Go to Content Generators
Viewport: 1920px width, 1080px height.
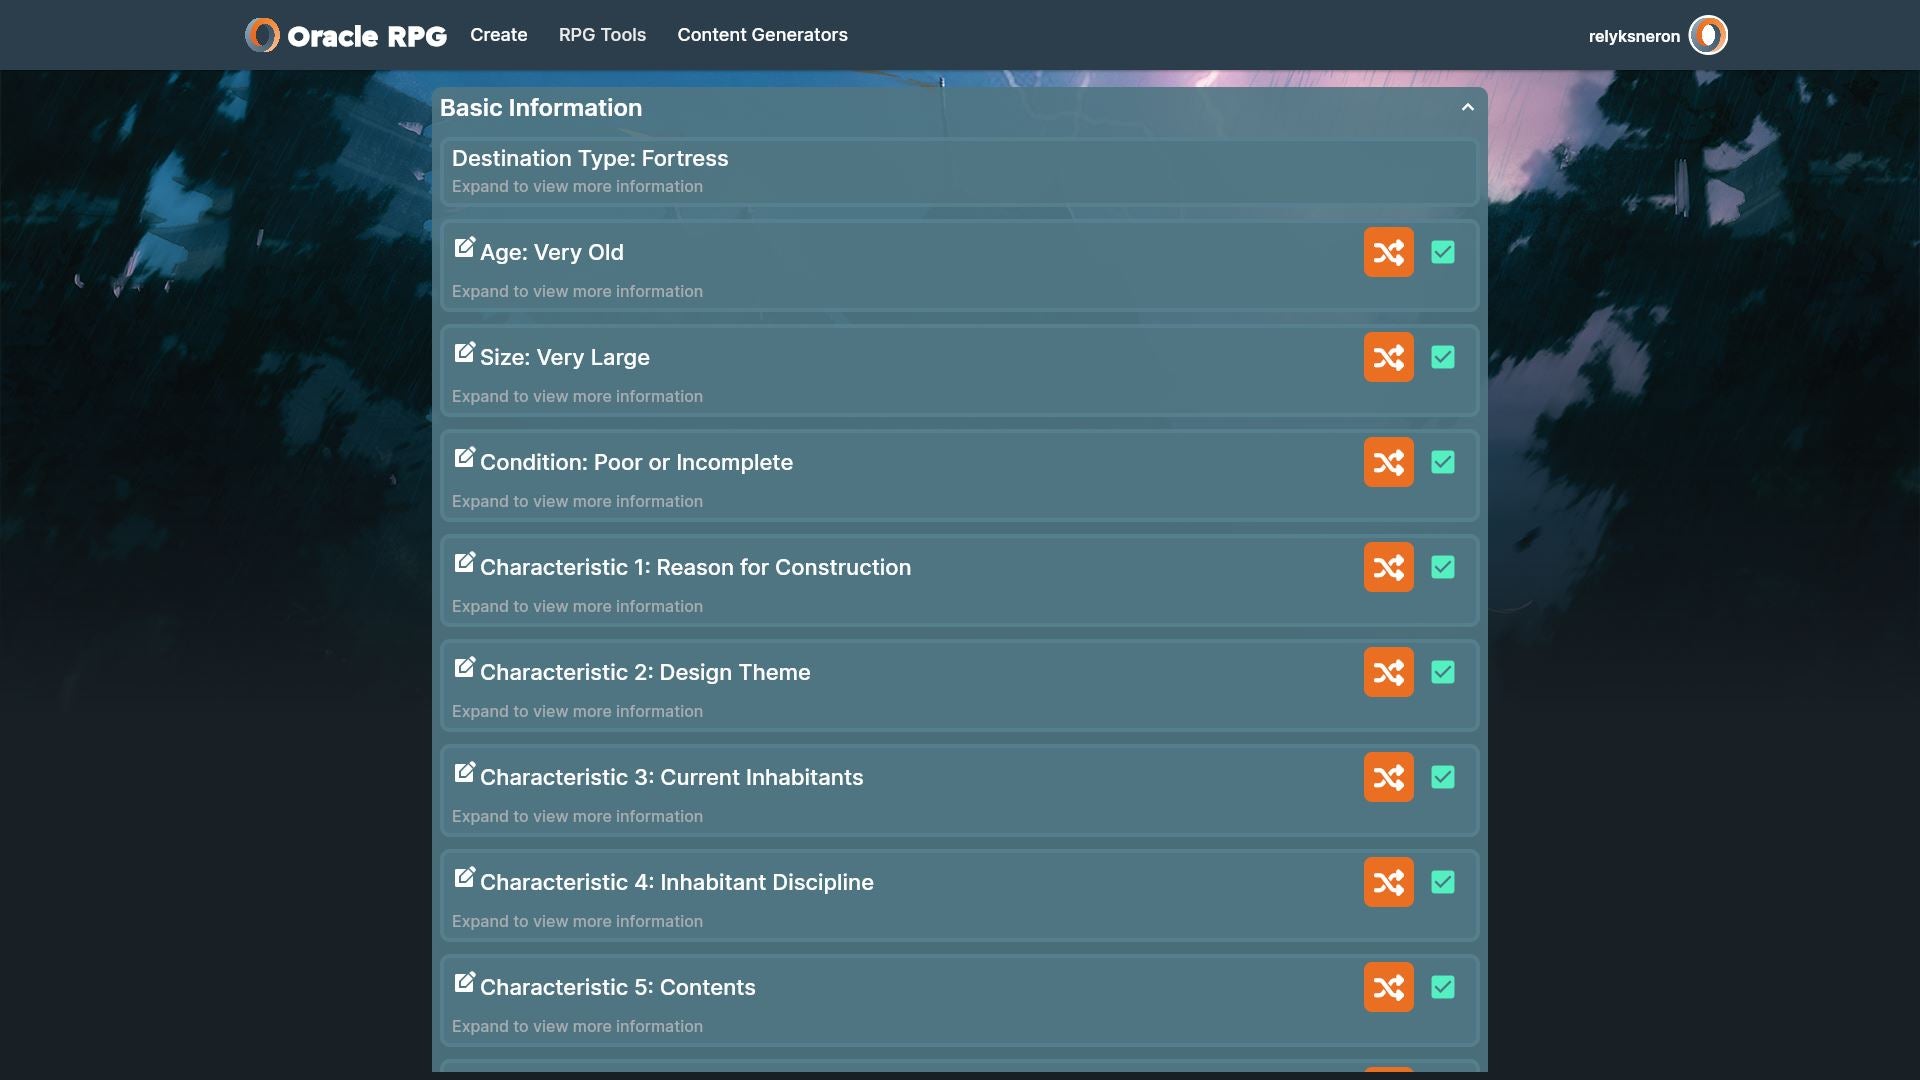[x=762, y=35]
